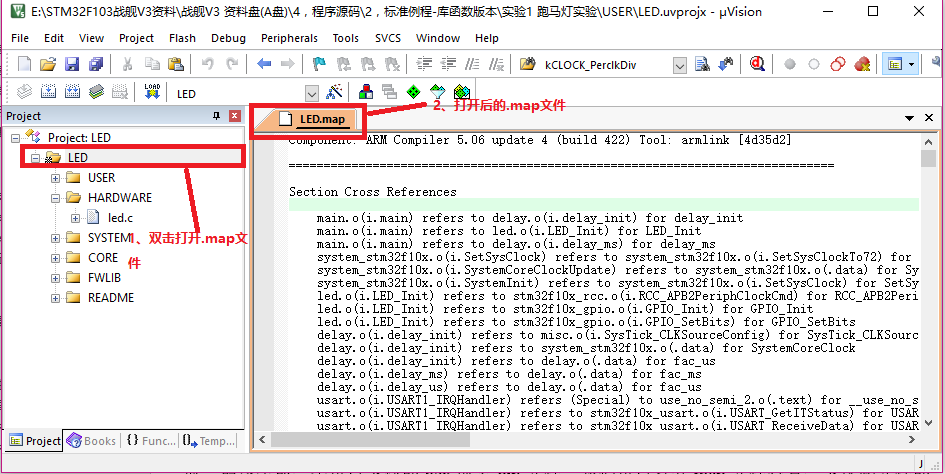Click the Build target icon
The height and width of the screenshot is (474, 945).
(48, 92)
